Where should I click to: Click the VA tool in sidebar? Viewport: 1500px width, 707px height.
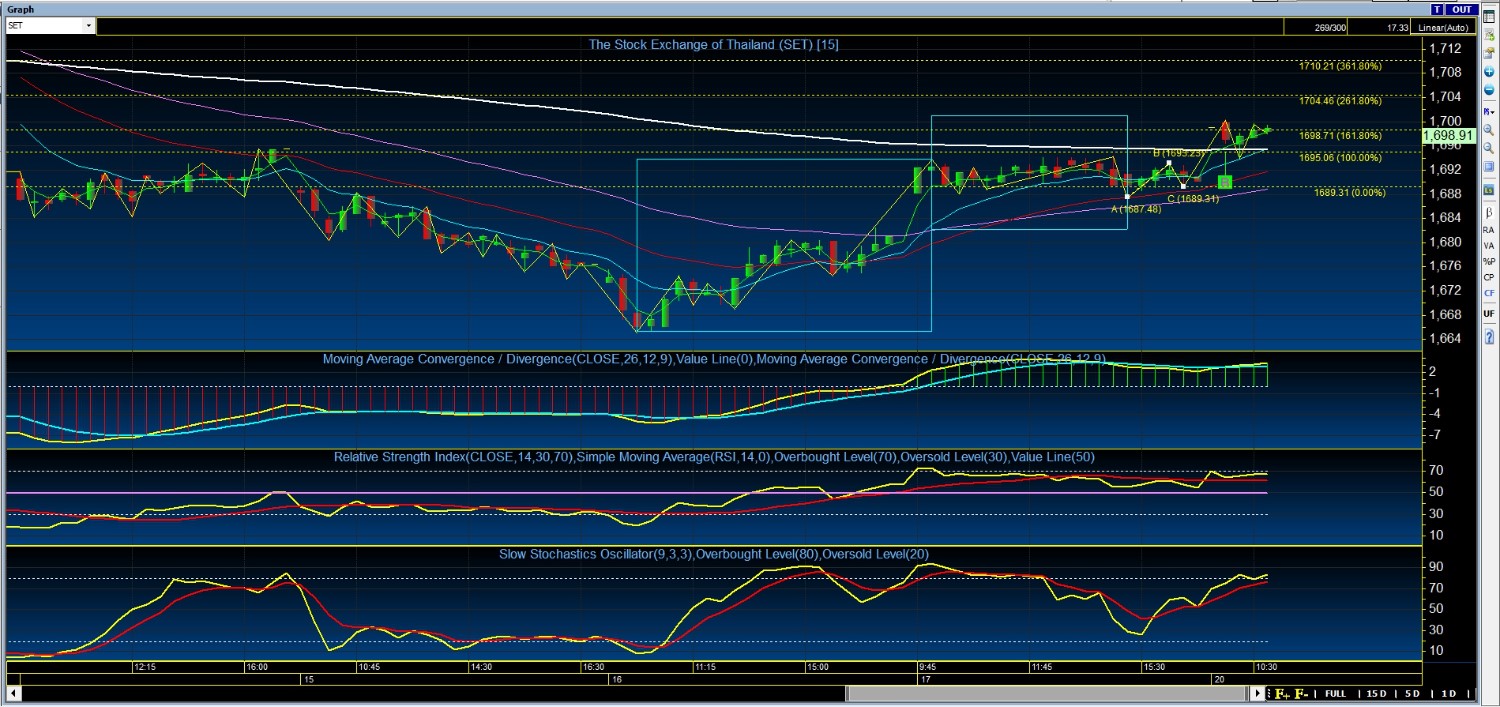coord(1489,245)
